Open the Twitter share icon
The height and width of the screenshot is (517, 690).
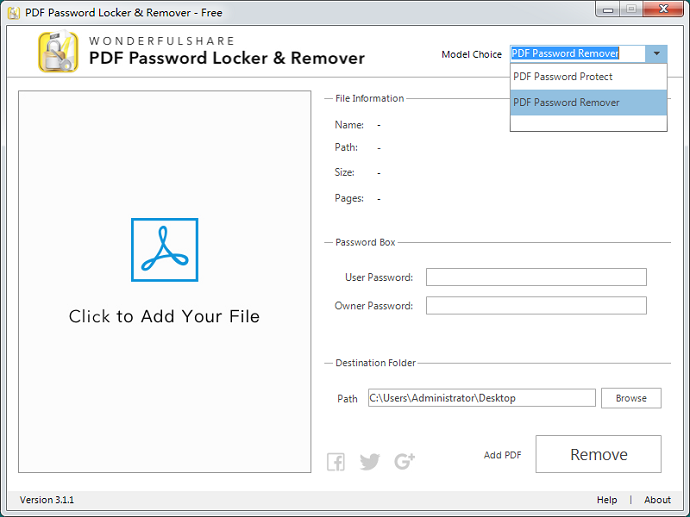click(x=370, y=462)
